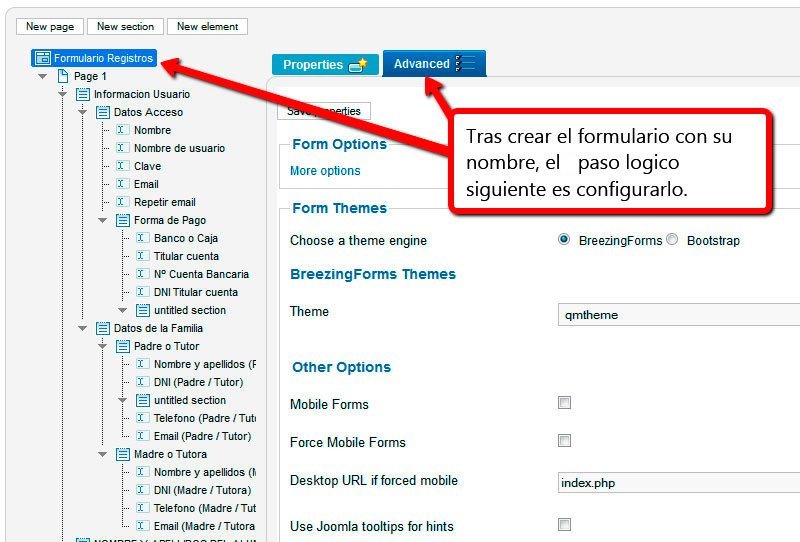Screen dimensions: 800x542
Task: Collapse the Datos de la Familia node
Action: tap(83, 328)
